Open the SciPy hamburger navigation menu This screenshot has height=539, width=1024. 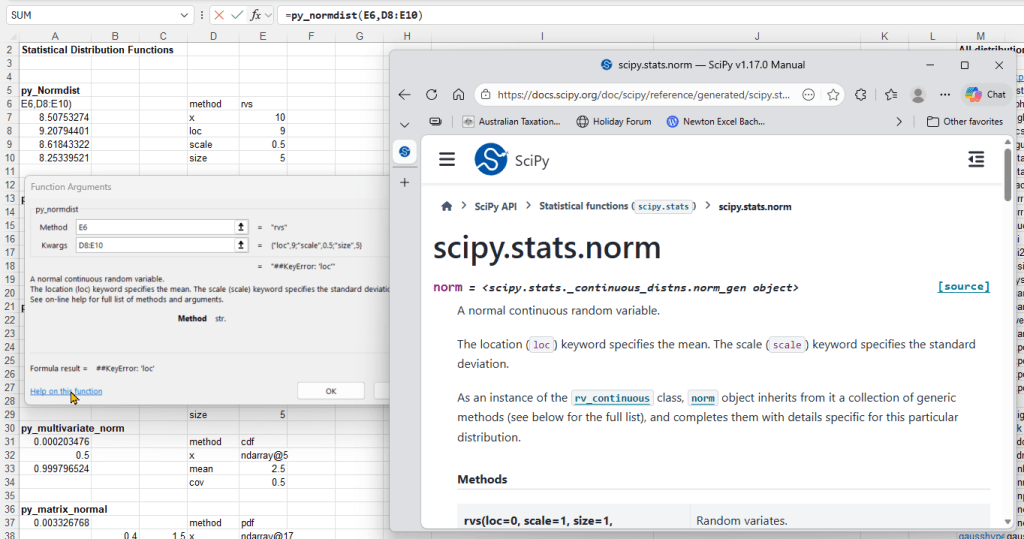tap(447, 159)
